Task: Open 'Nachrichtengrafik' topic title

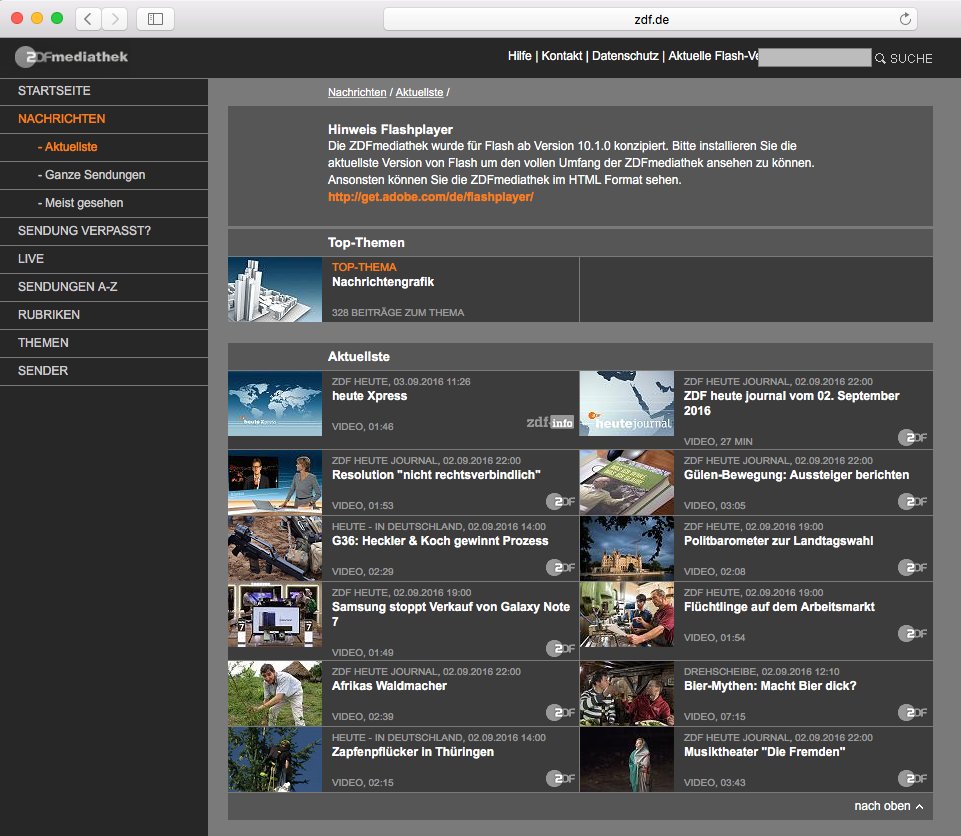Action: pos(383,282)
